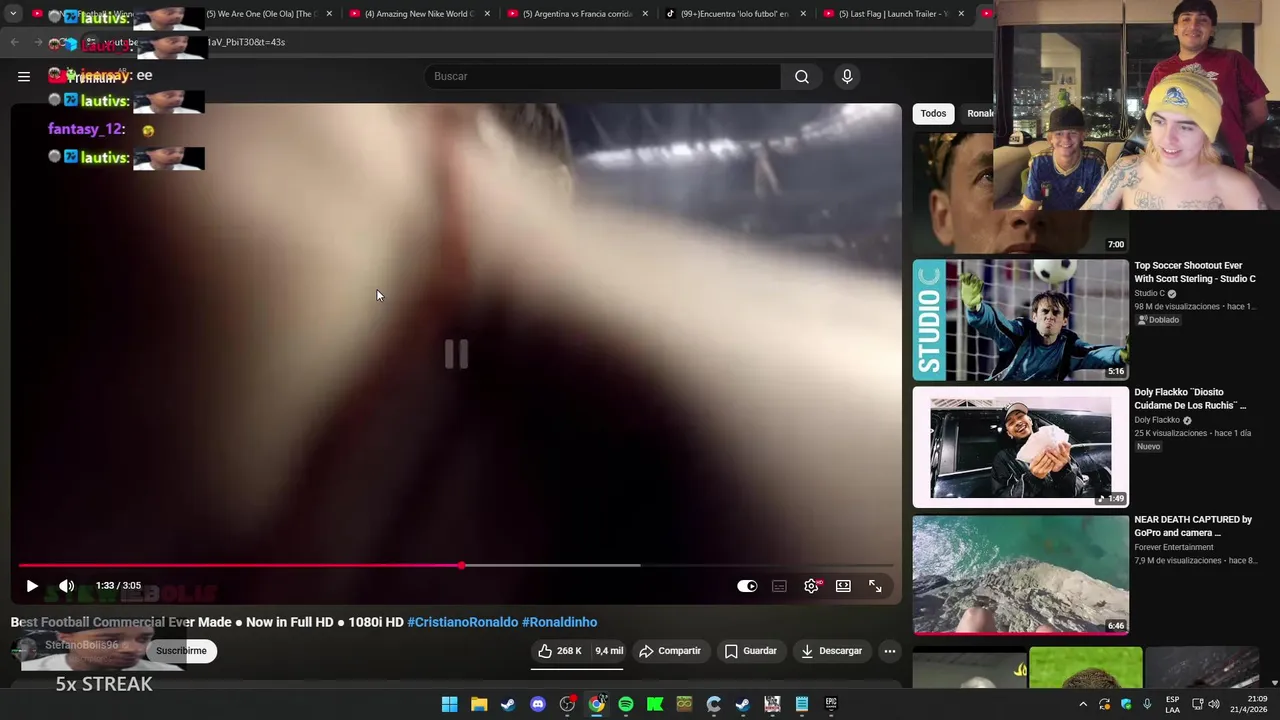Click the Suscribirme button

pos(181,651)
